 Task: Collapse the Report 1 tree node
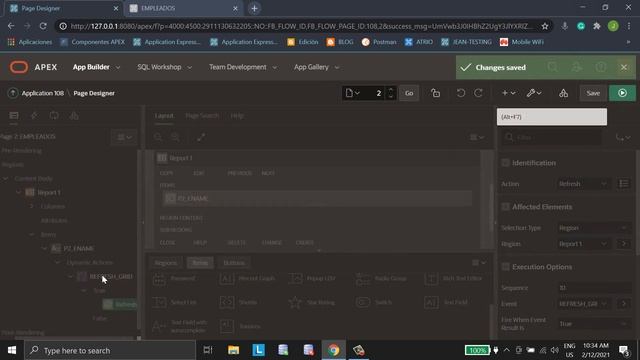coord(18,192)
